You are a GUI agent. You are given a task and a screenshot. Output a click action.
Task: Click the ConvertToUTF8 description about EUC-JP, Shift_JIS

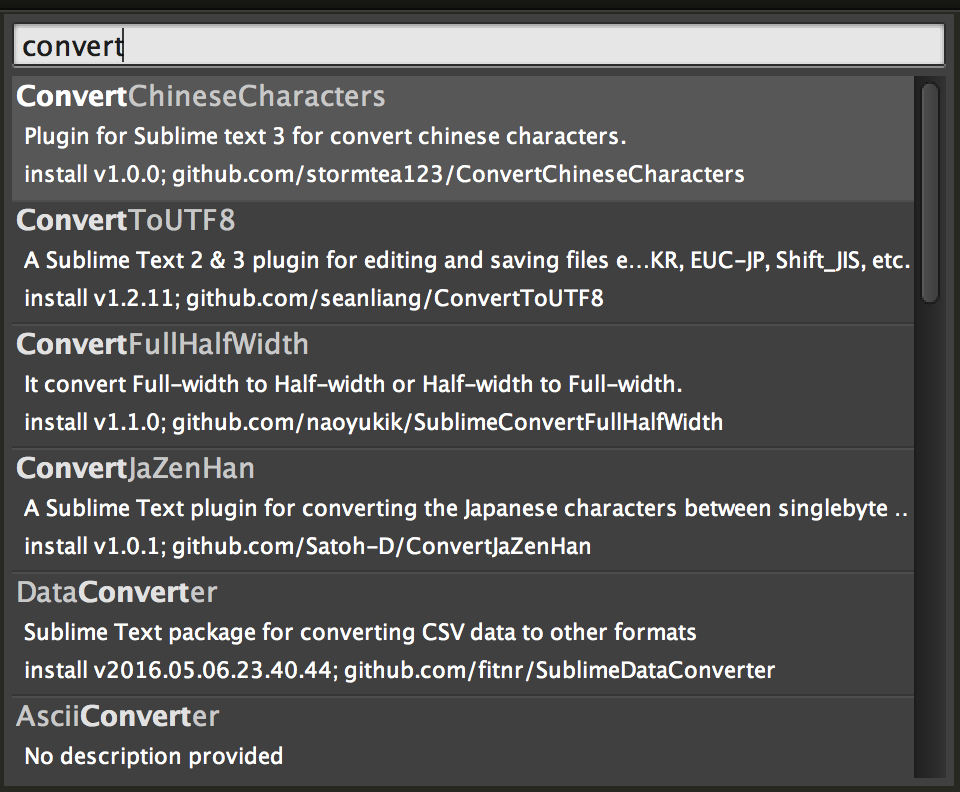click(x=466, y=260)
